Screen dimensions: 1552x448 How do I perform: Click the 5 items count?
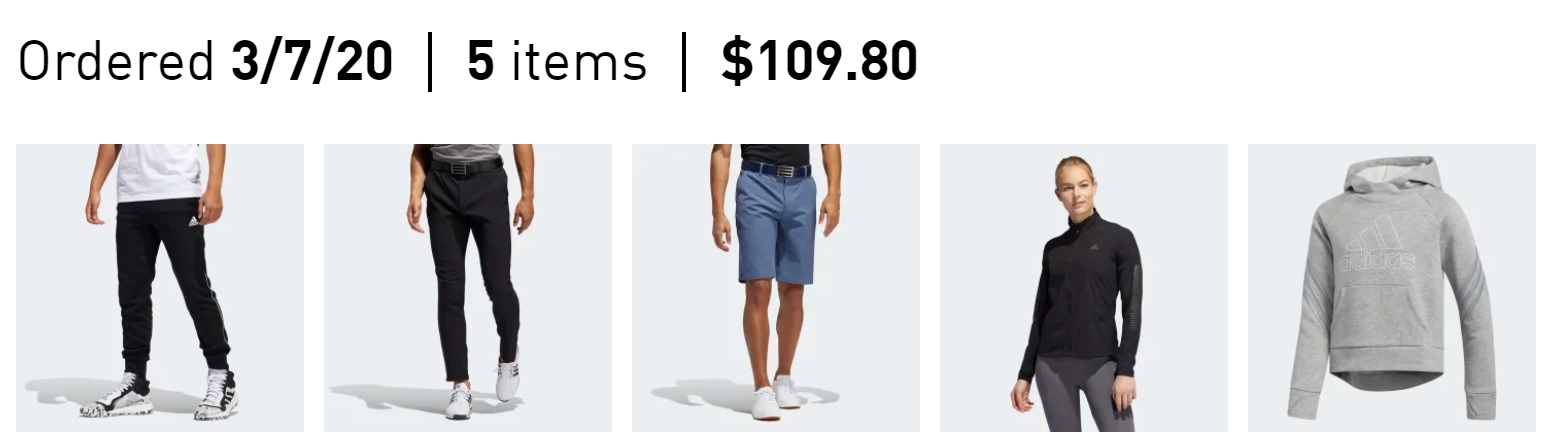[x=557, y=62]
